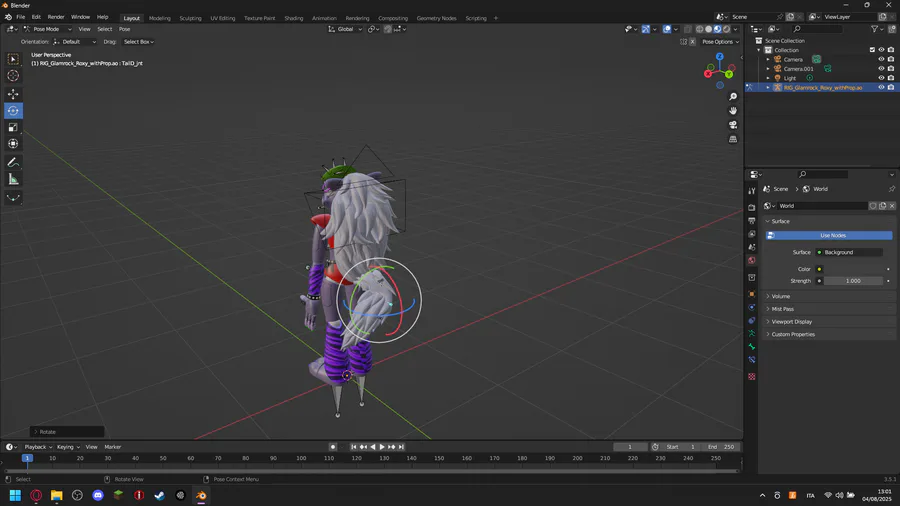
Task: Click the viewport zoom magnifier icon
Action: [x=733, y=97]
